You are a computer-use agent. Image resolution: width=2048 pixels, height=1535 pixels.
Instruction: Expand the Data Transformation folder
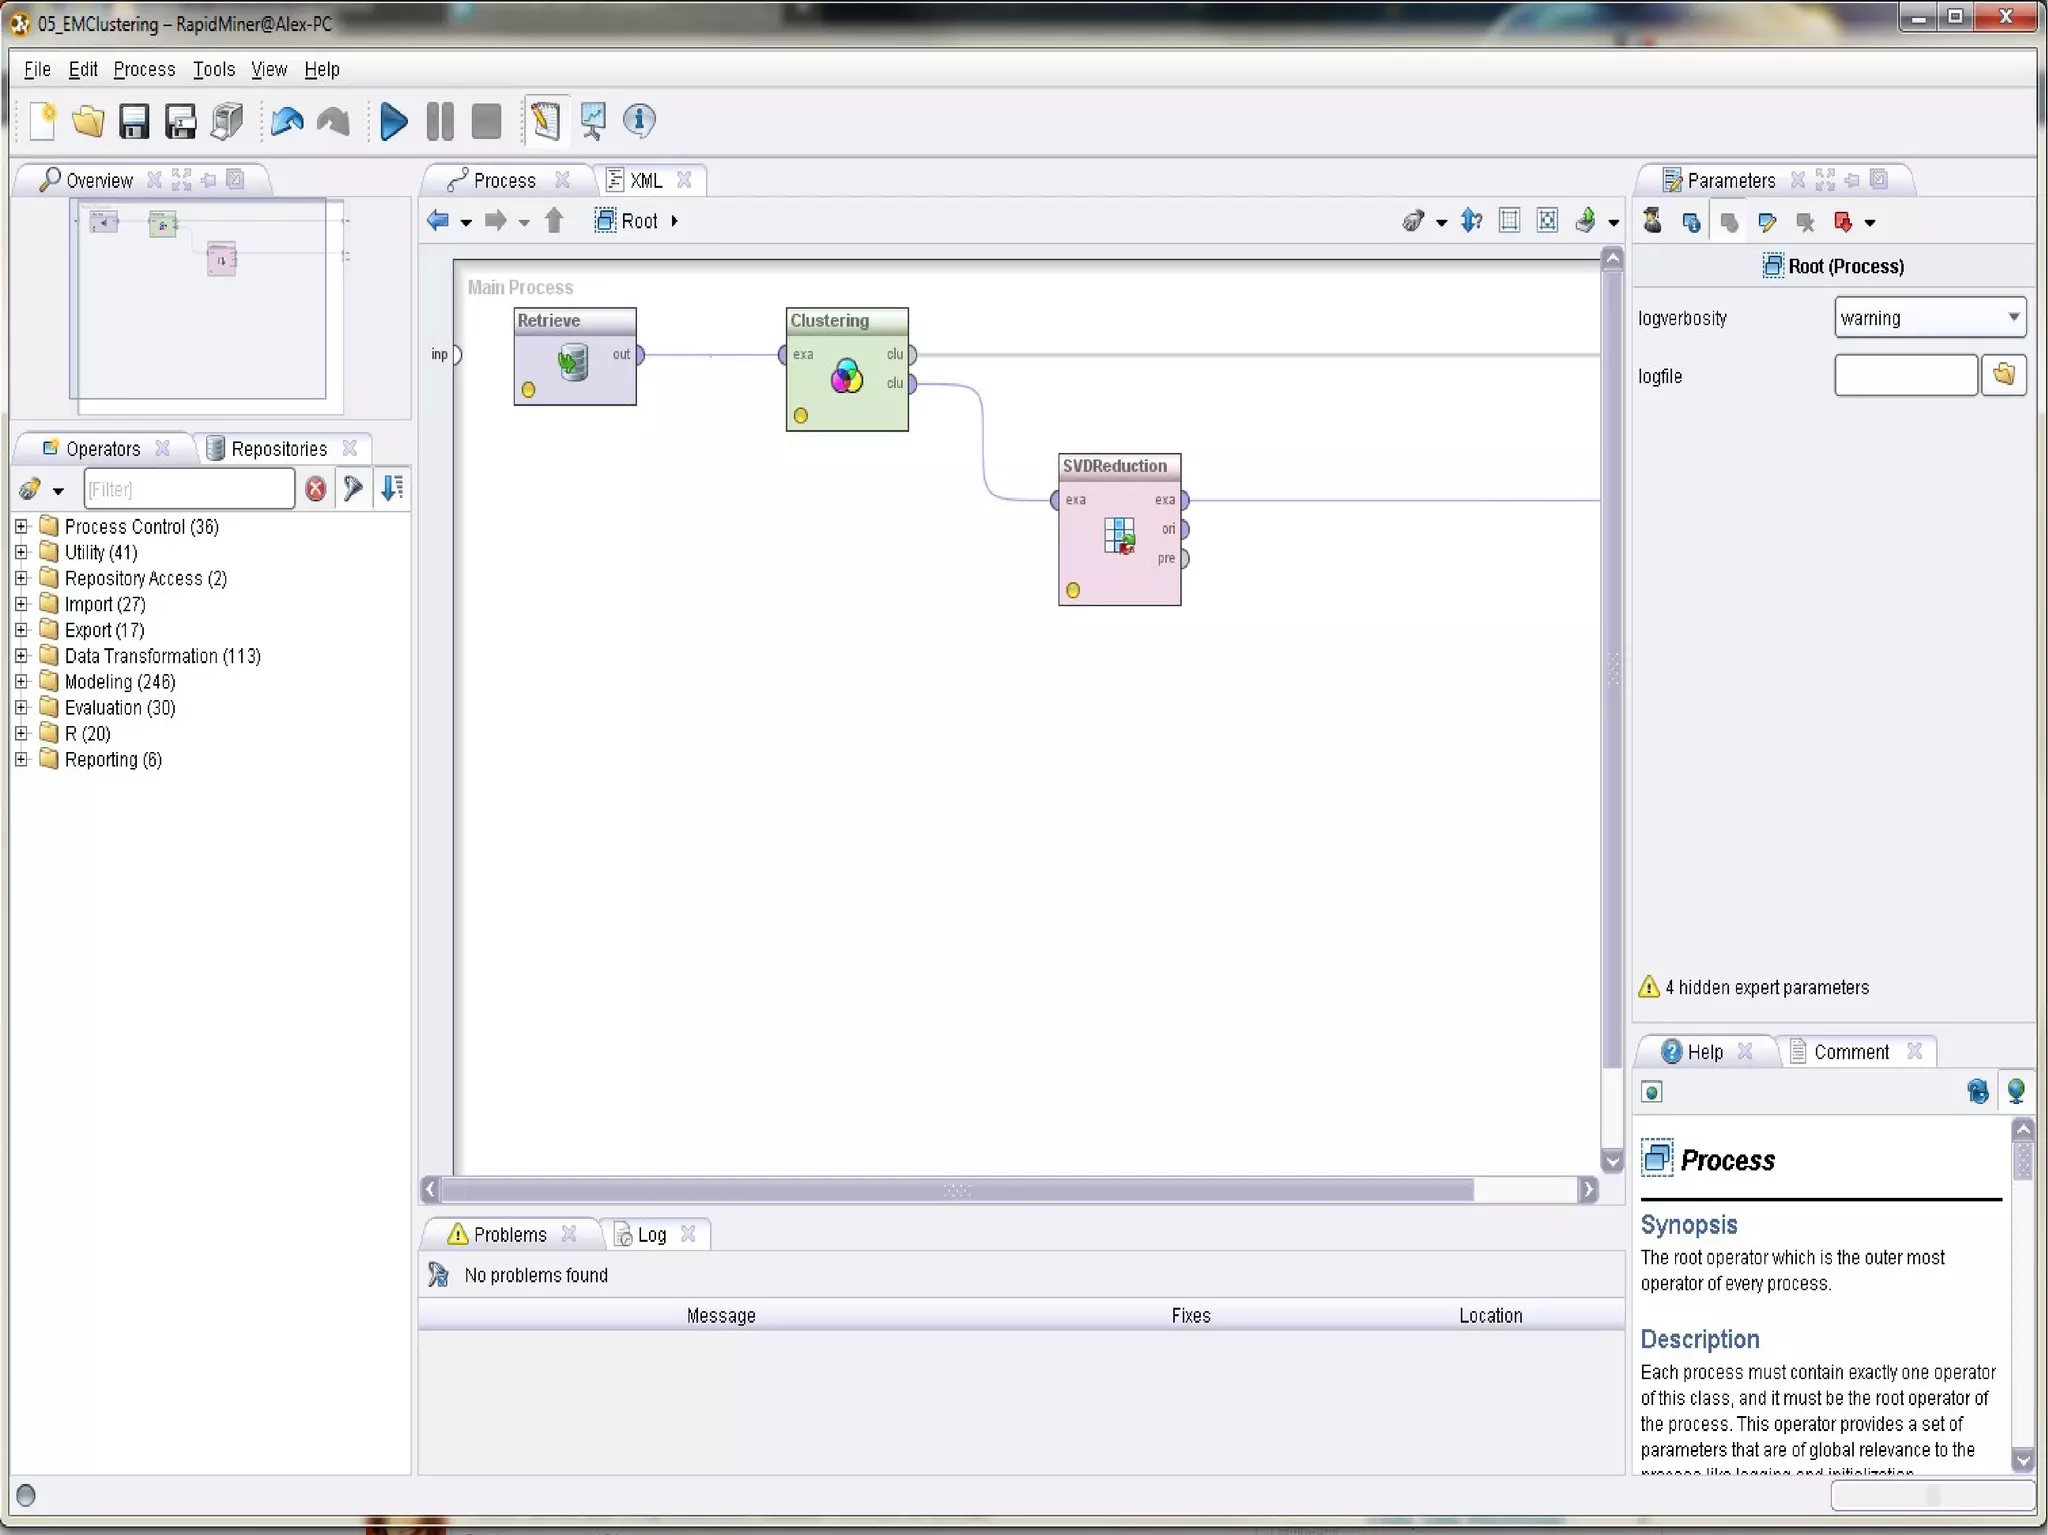tap(21, 655)
